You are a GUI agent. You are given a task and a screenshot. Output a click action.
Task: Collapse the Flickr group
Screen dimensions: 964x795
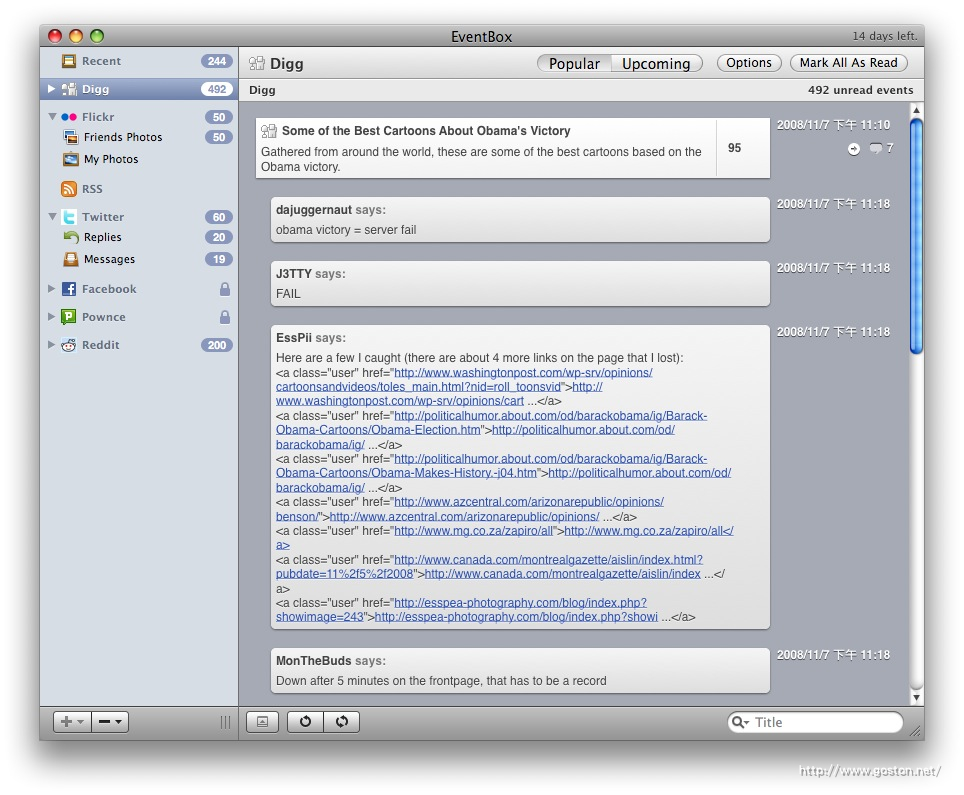click(x=52, y=117)
